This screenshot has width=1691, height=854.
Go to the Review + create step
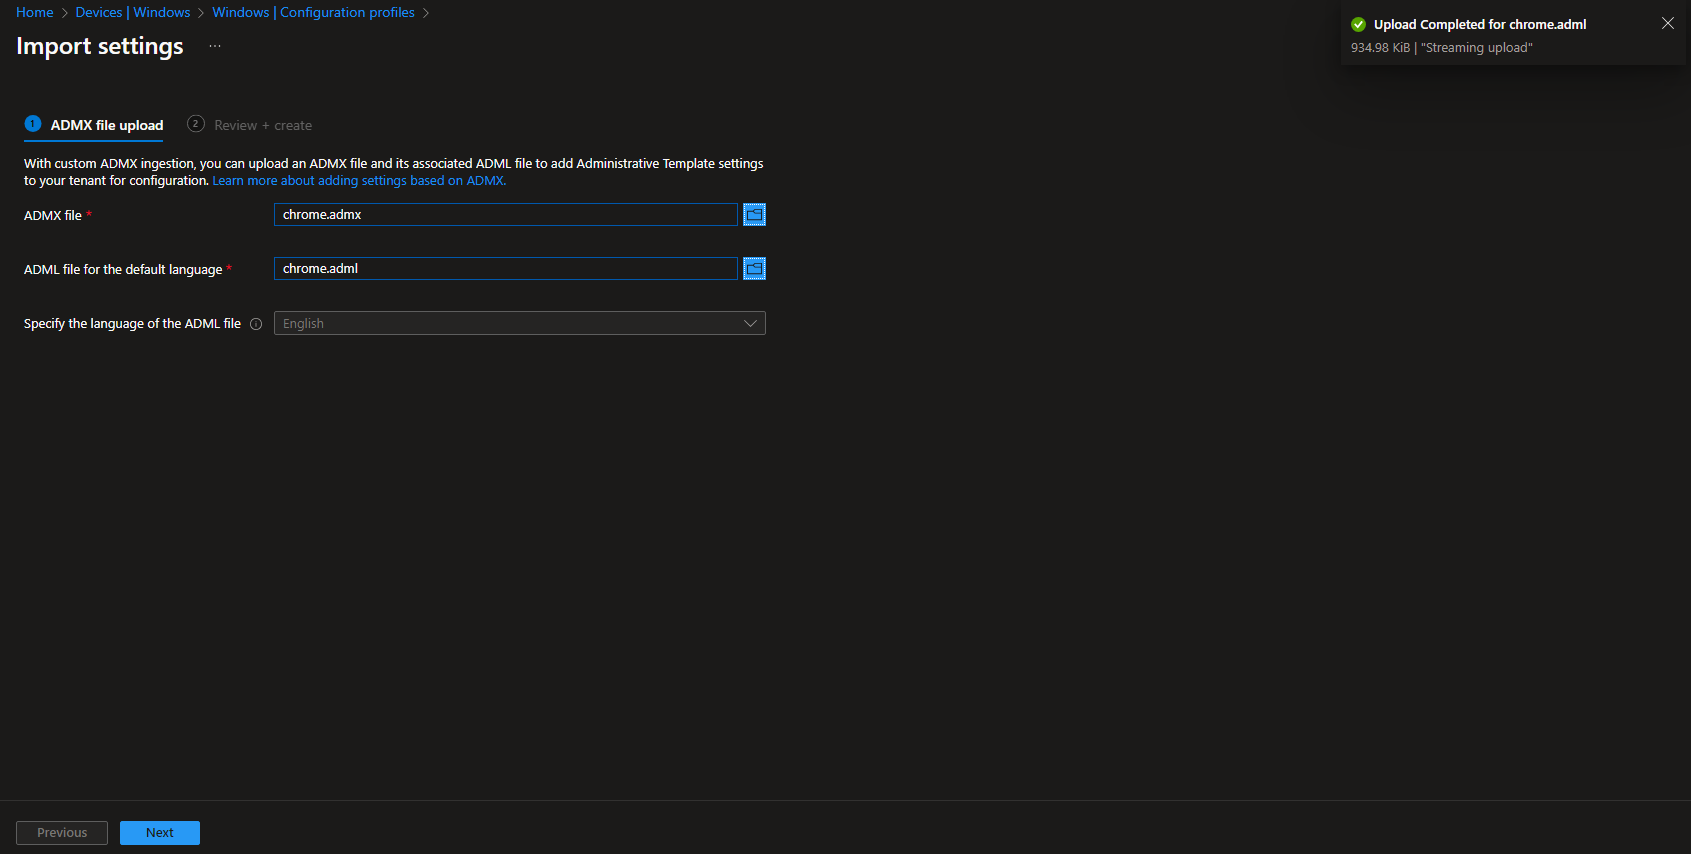point(250,125)
